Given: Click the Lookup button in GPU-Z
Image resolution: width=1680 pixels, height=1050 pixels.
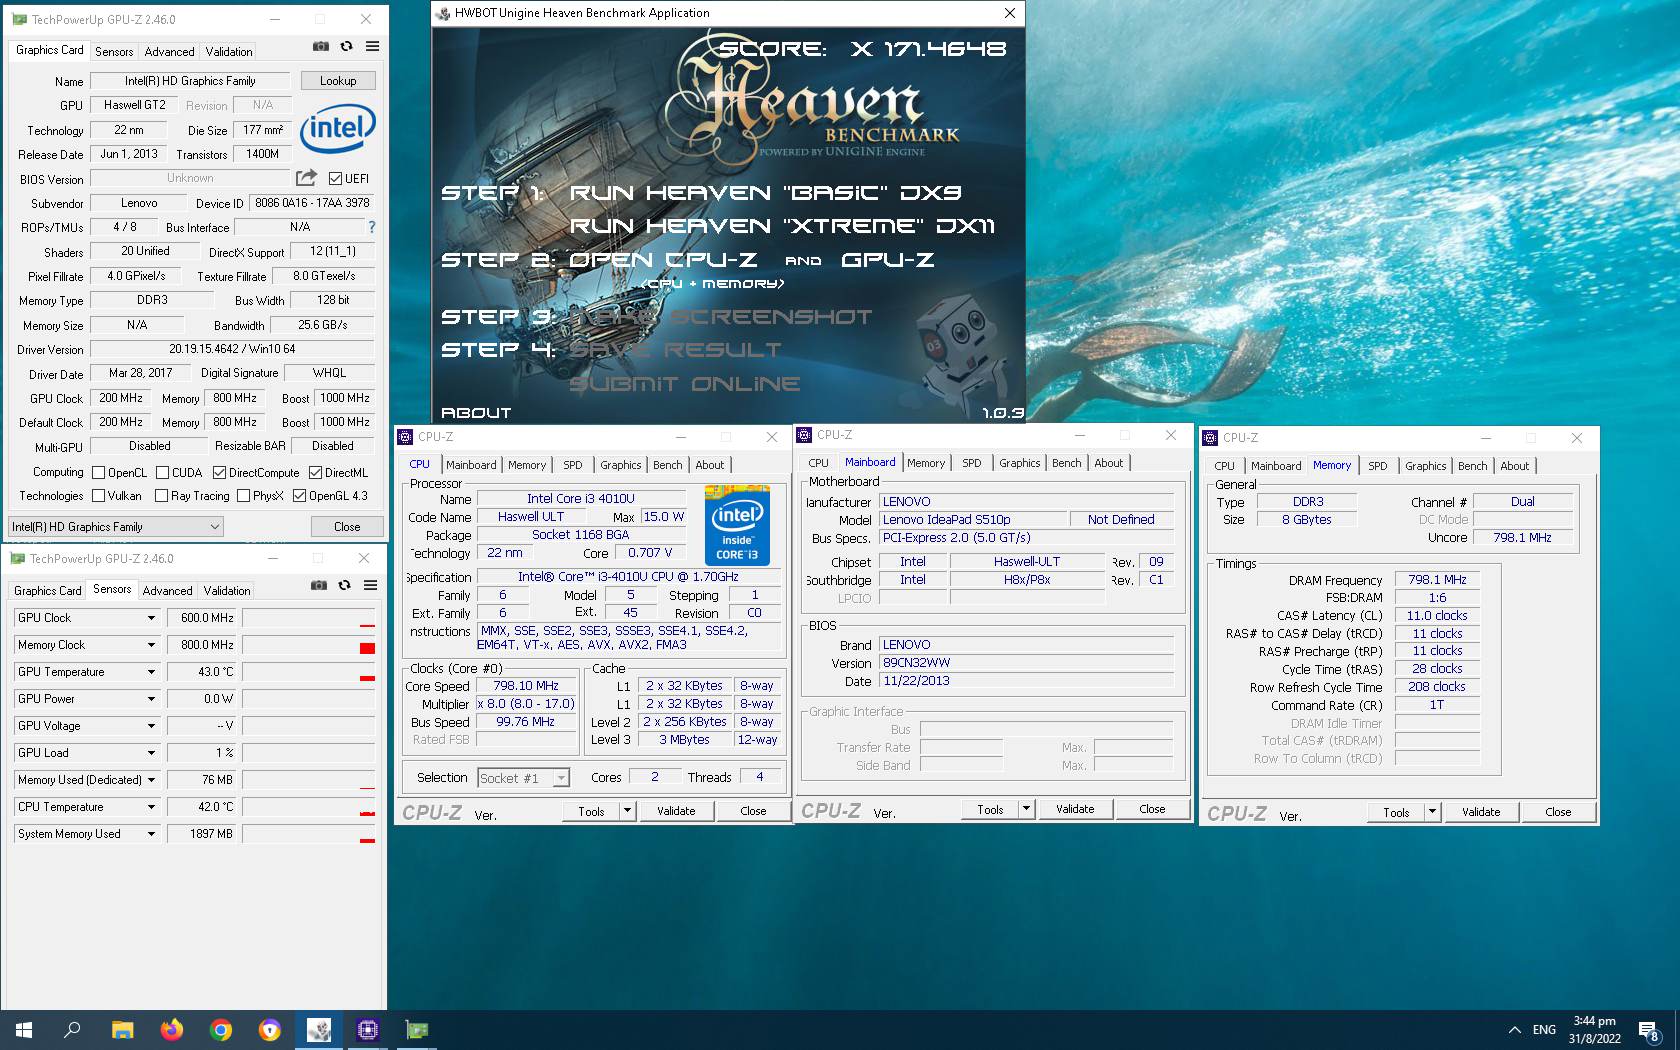Looking at the screenshot, I should (x=338, y=81).
